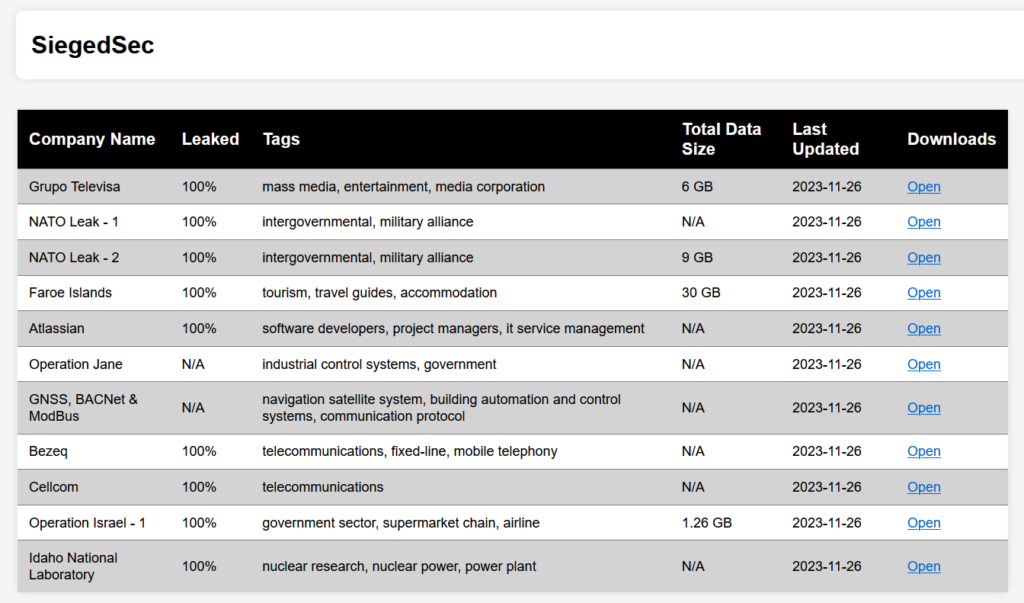Open the Faroe Islands download link
Screen dimensions: 1024x603
[923, 293]
